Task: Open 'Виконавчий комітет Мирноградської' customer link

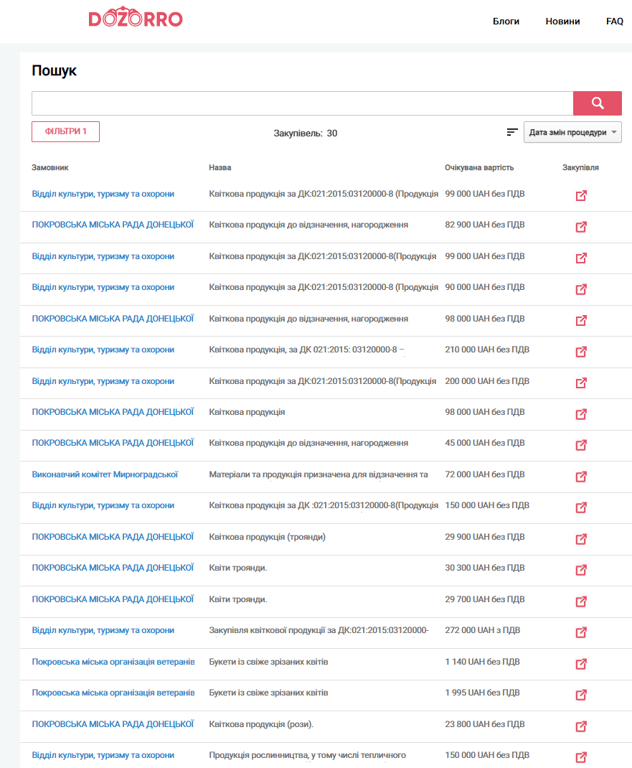Action: click(x=105, y=474)
